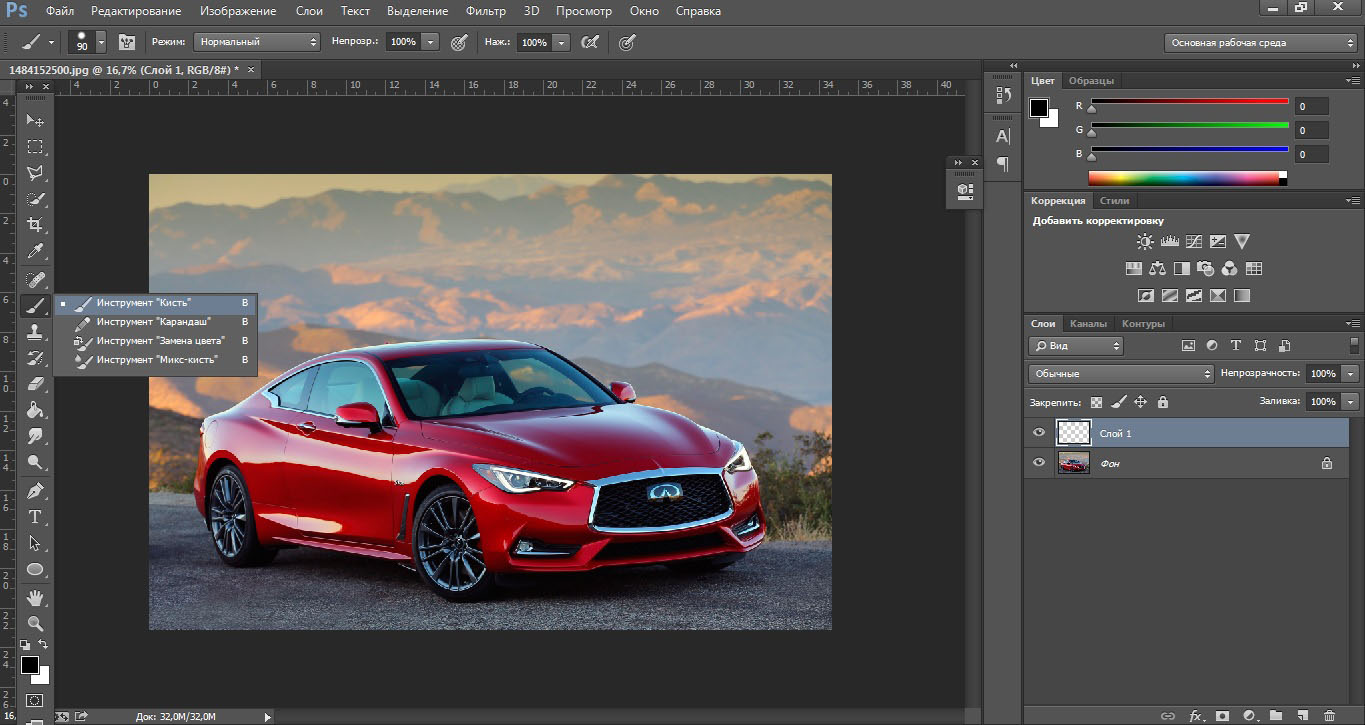Open the Основная рабочая среда workspace dropdown
Image resolution: width=1365 pixels, height=725 pixels.
point(1260,43)
